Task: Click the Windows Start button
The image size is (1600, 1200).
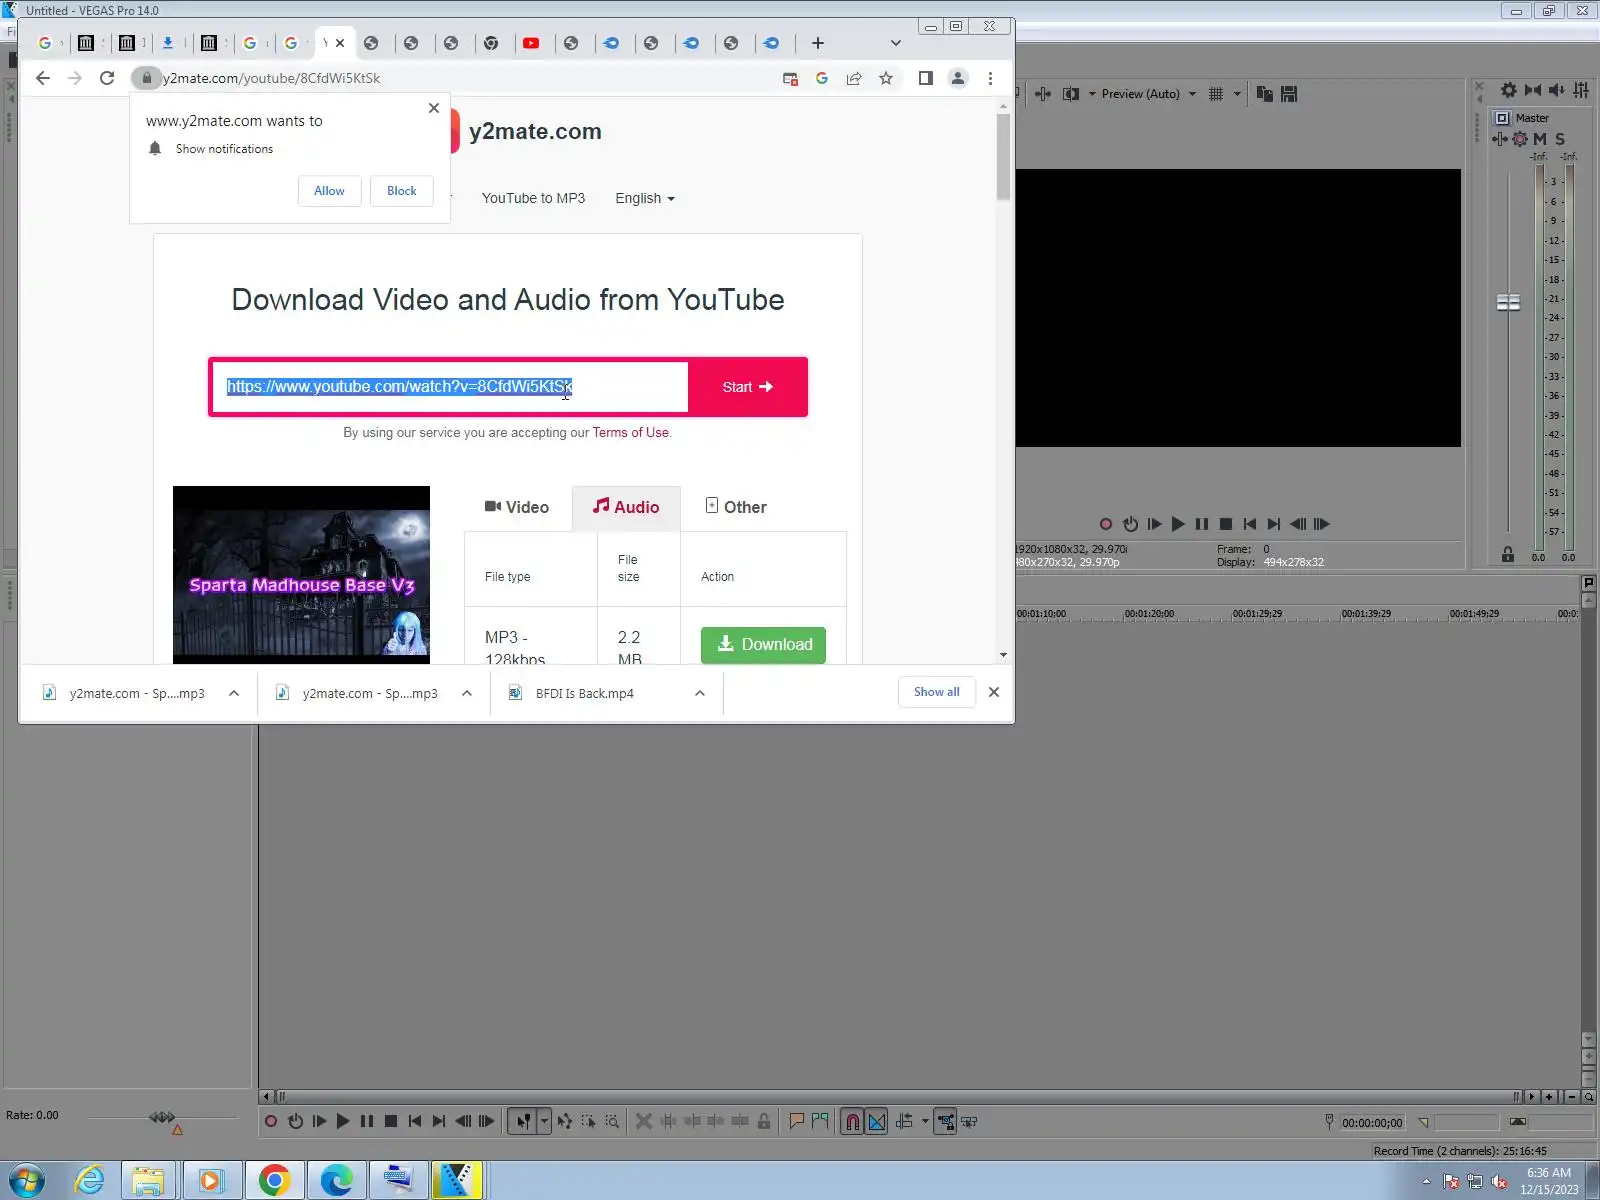Action: [27, 1181]
